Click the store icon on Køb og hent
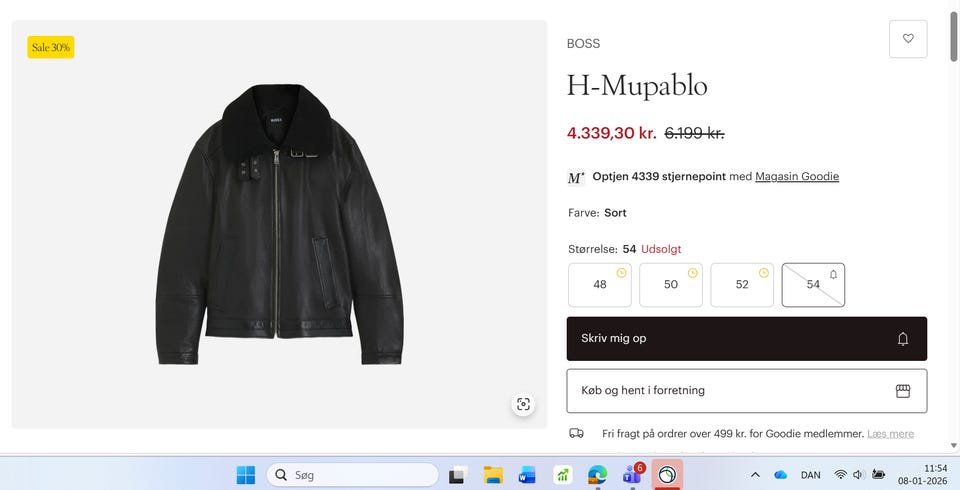 pyautogui.click(x=903, y=391)
